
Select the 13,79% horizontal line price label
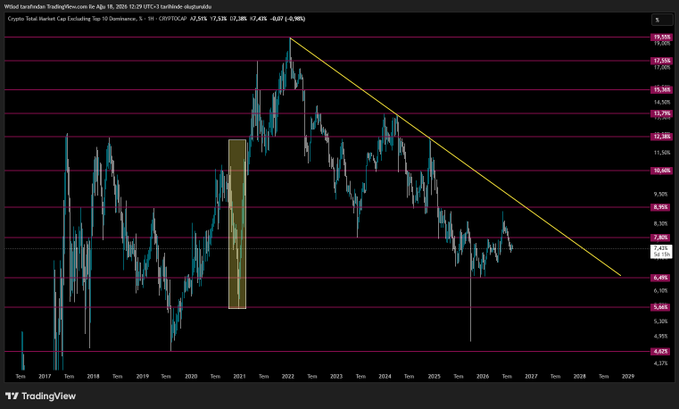point(662,114)
